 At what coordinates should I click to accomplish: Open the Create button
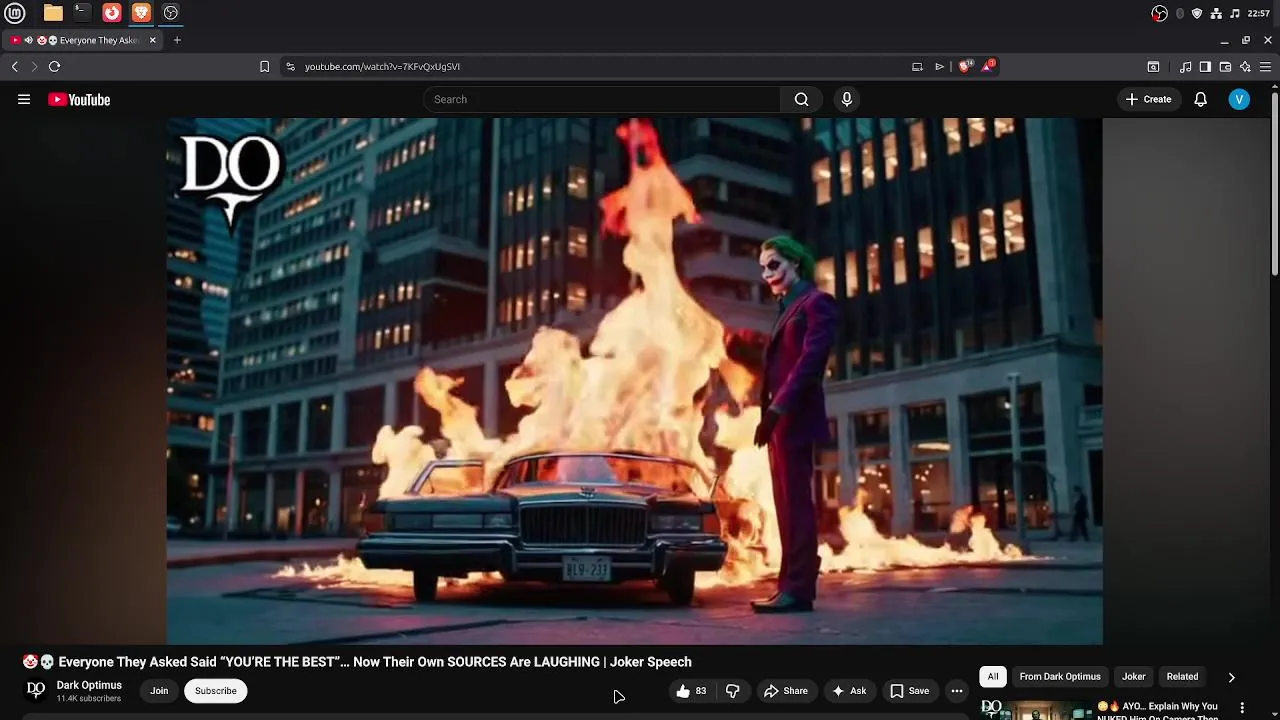tap(1148, 99)
